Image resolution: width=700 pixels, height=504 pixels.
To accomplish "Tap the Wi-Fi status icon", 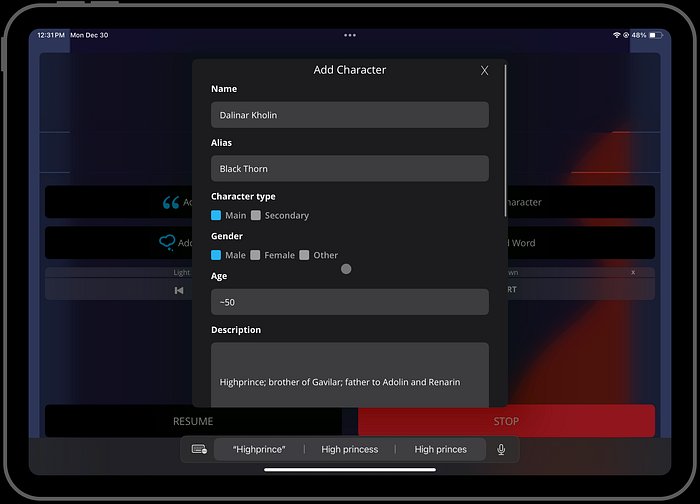I will (x=617, y=35).
